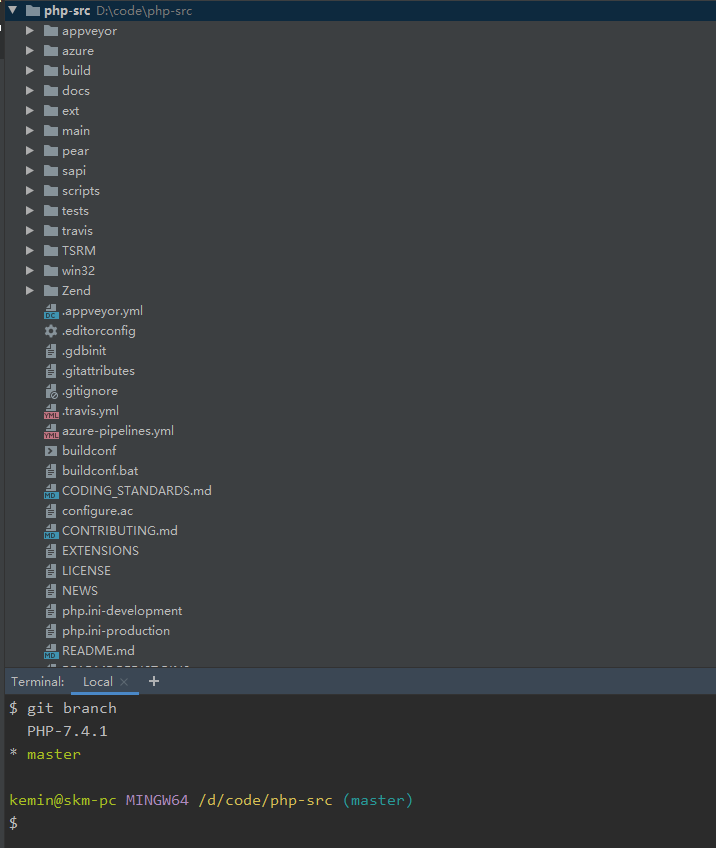Click the NEWS file icon
Screen dimensions: 716x848
coord(51,591)
